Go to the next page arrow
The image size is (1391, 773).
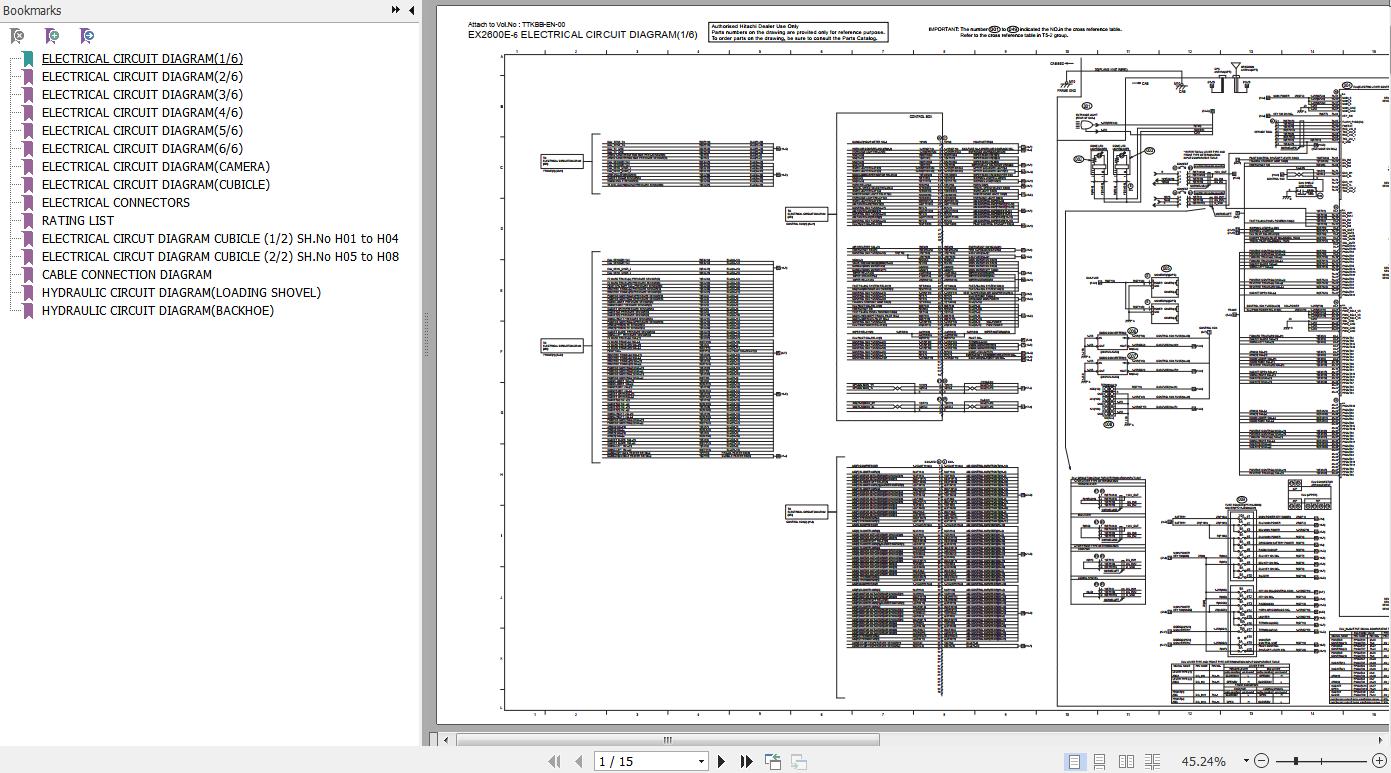721,761
